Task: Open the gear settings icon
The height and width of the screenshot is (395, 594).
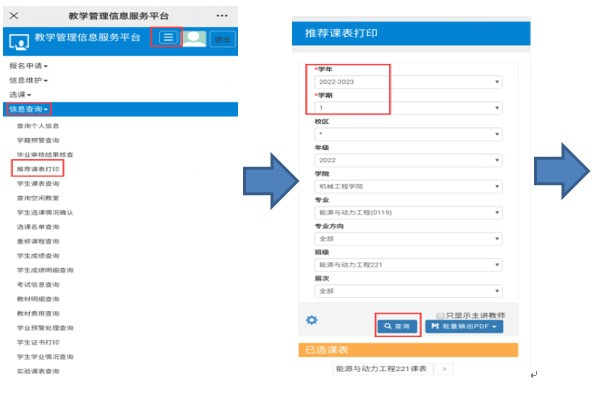Action: (x=311, y=320)
